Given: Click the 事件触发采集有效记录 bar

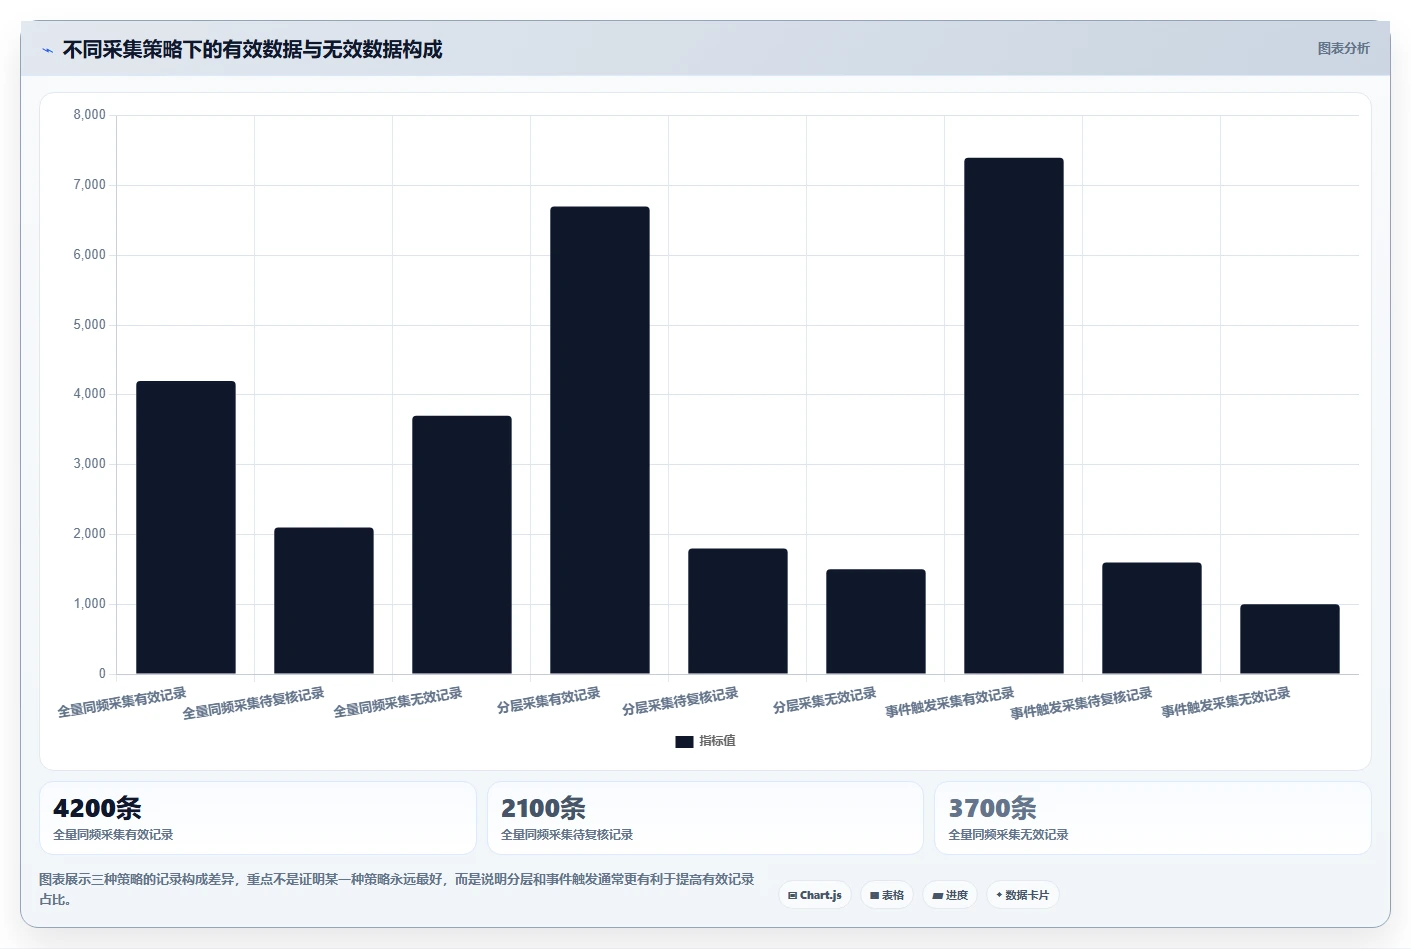Looking at the screenshot, I should [x=1014, y=416].
